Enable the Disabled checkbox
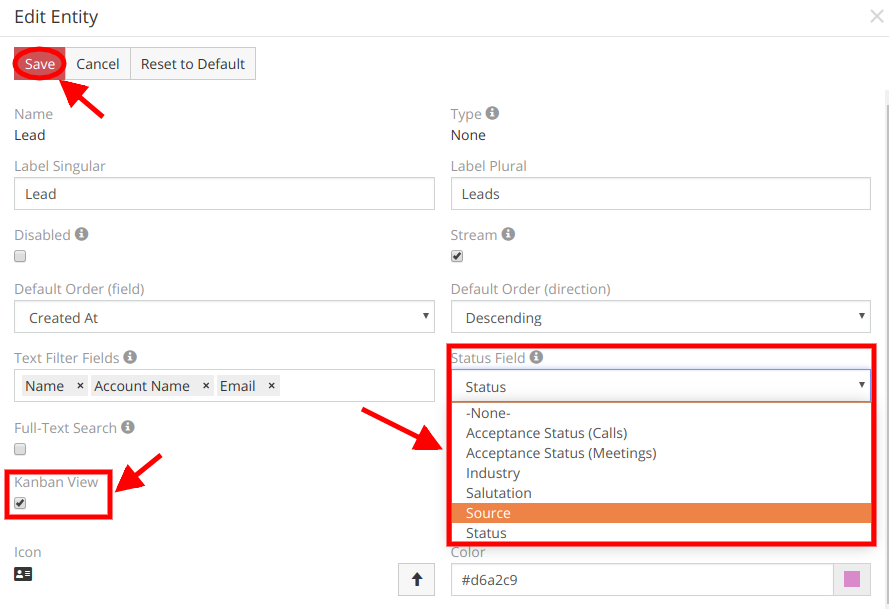The height and width of the screenshot is (609, 889). pyautogui.click(x=19, y=256)
